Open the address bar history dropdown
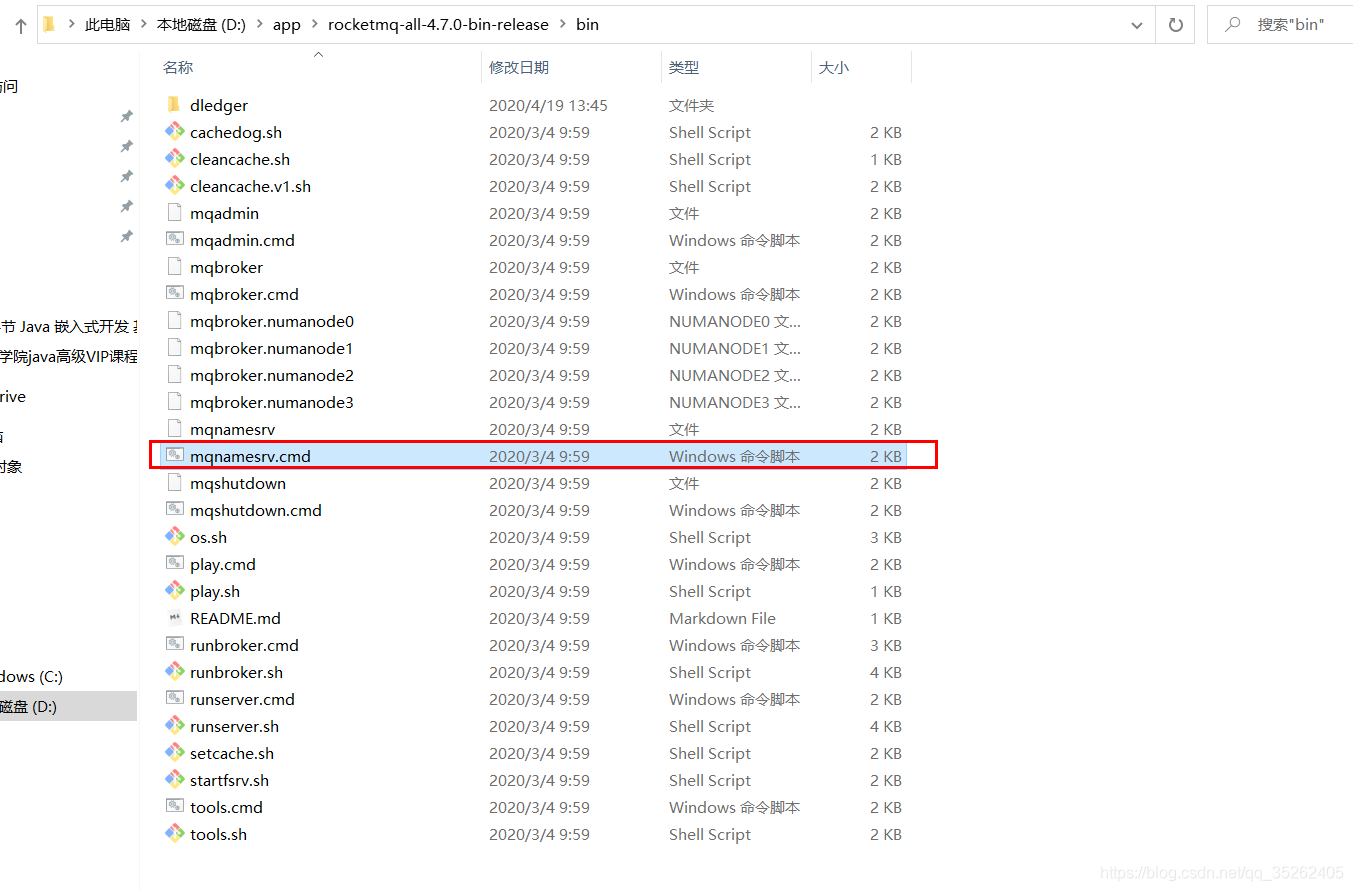 click(x=1137, y=25)
